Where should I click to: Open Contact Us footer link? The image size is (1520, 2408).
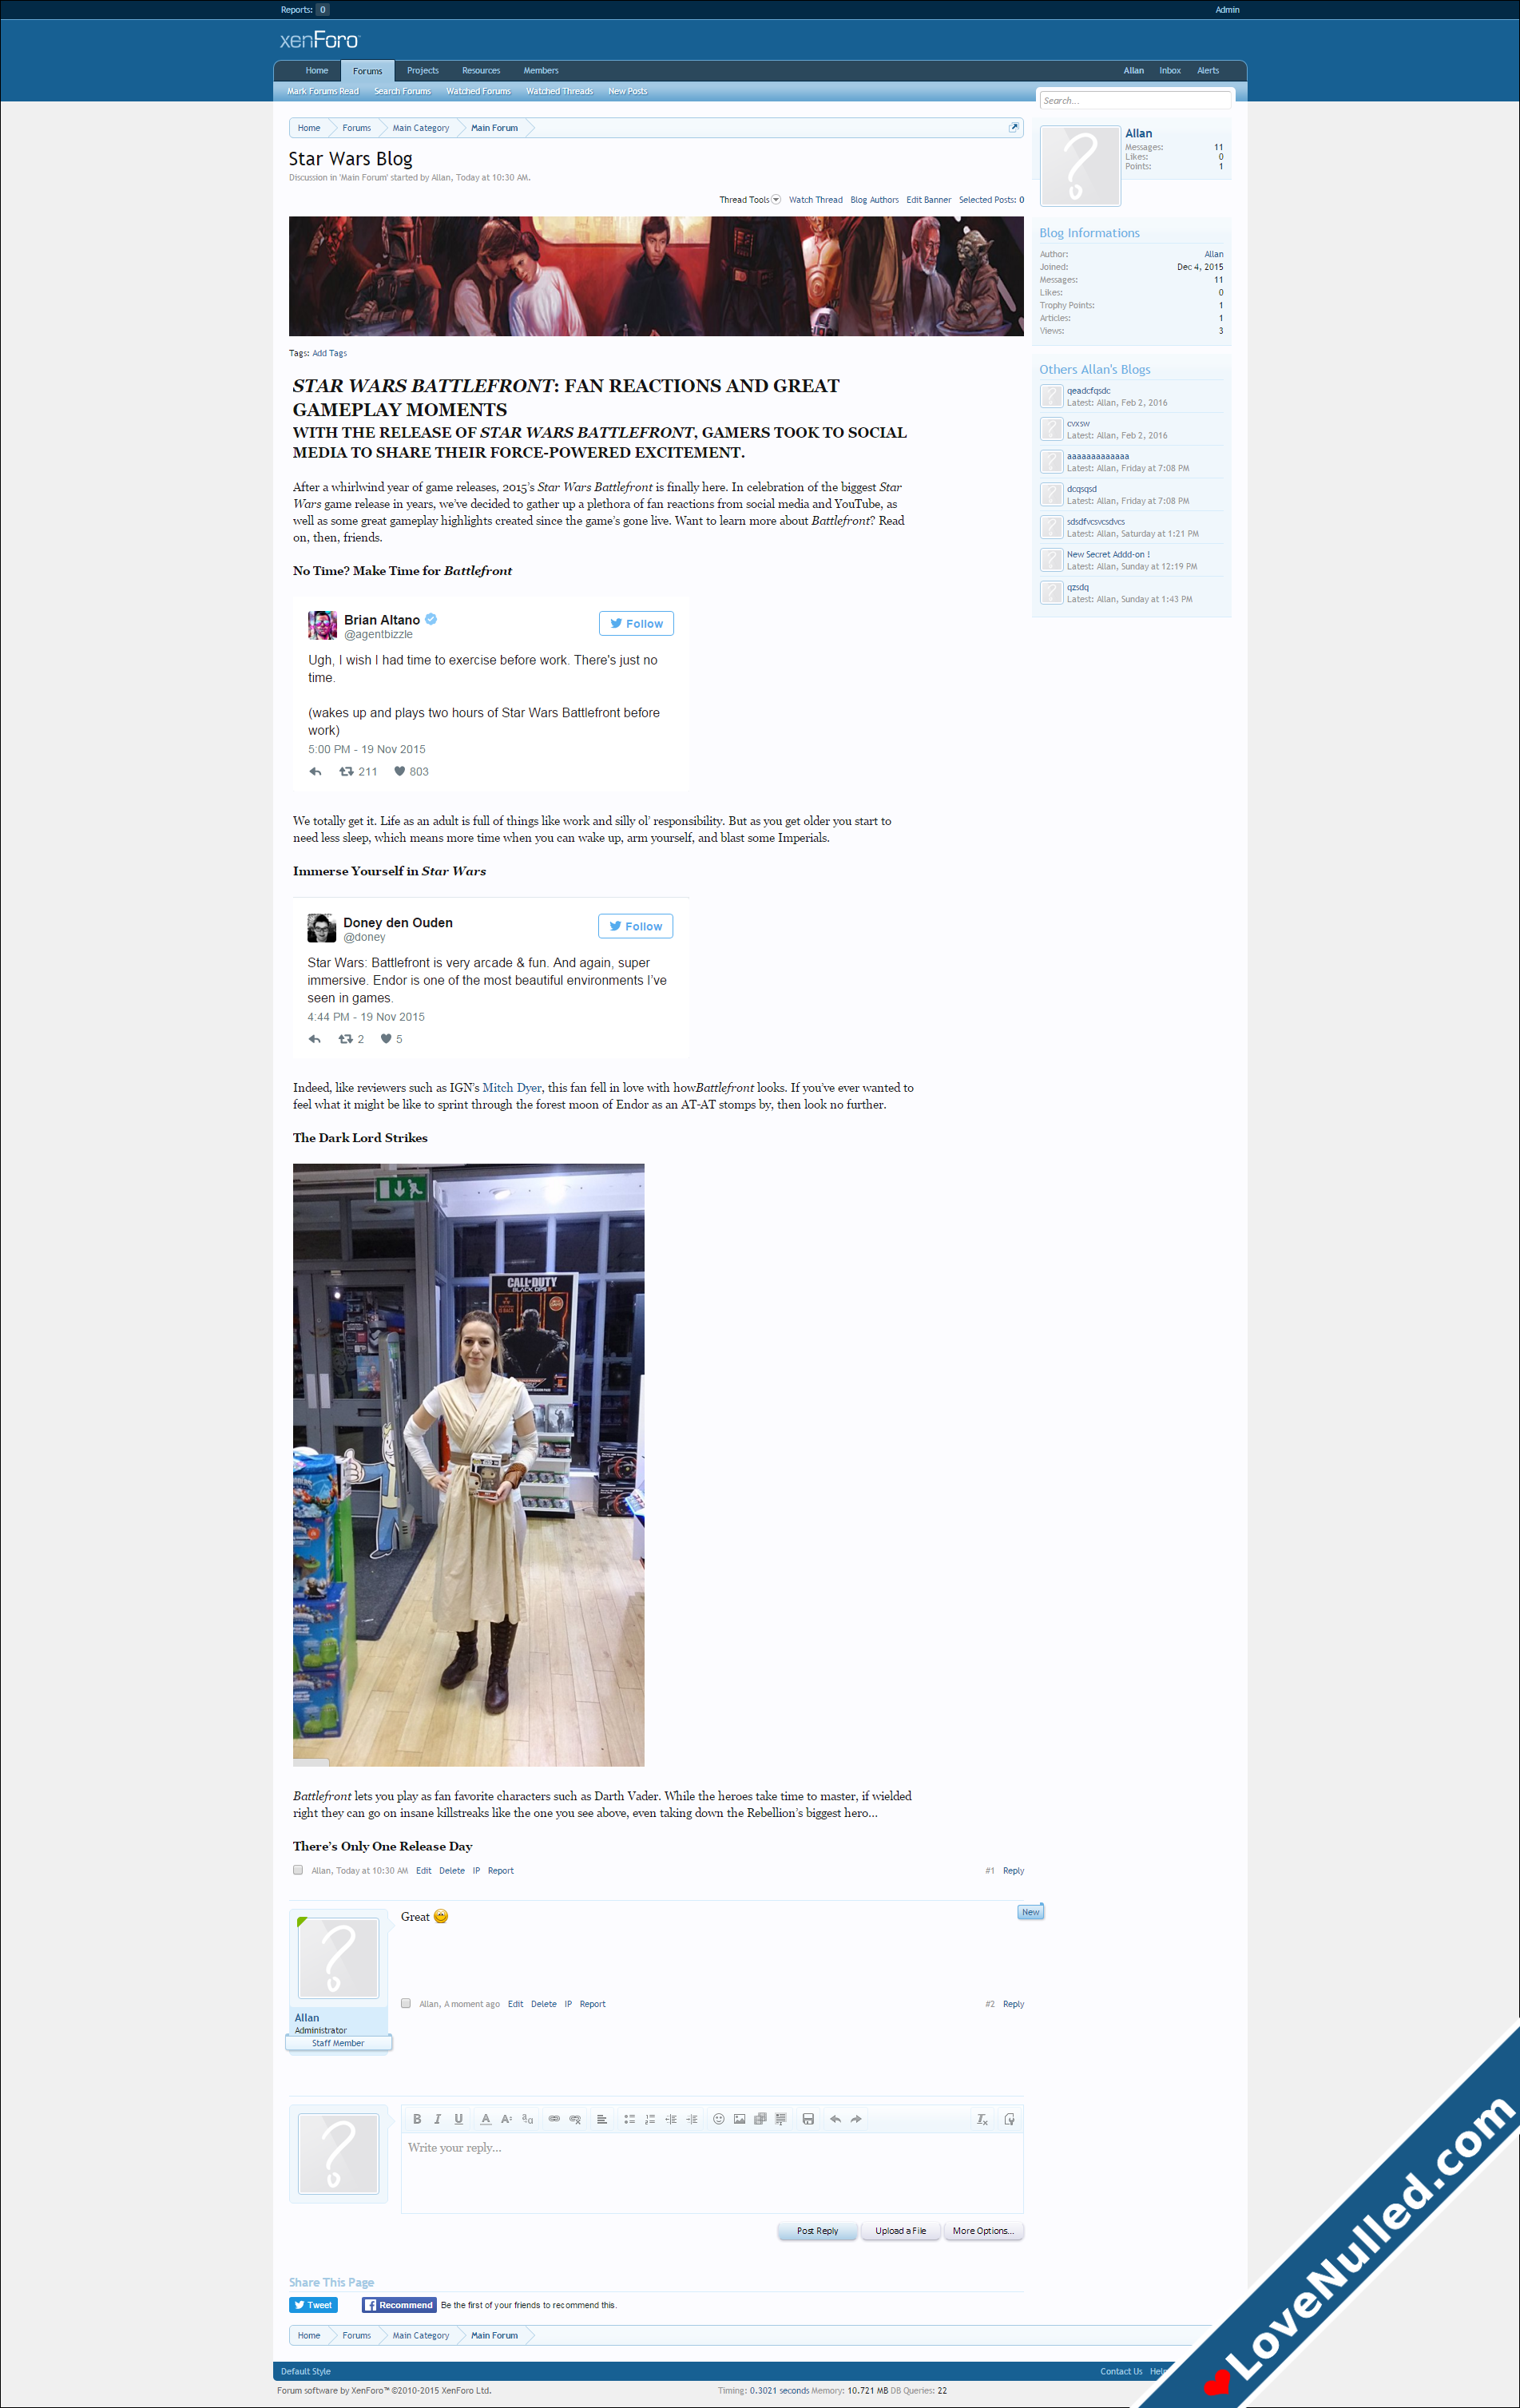tap(1121, 2371)
